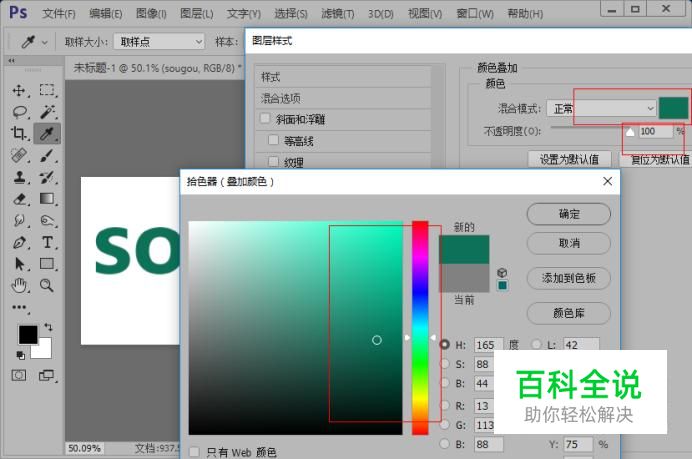This screenshot has height=459, width=692.
Task: Open the 取样大小 dropdown
Action: click(159, 42)
